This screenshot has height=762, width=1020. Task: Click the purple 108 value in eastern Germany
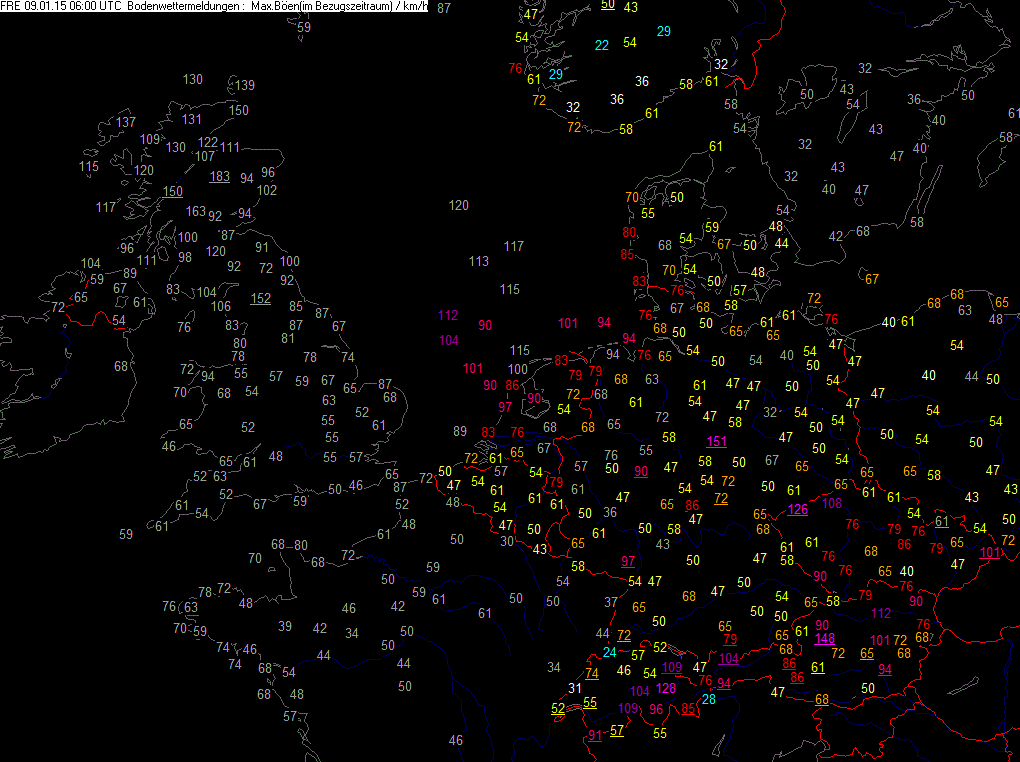[831, 503]
